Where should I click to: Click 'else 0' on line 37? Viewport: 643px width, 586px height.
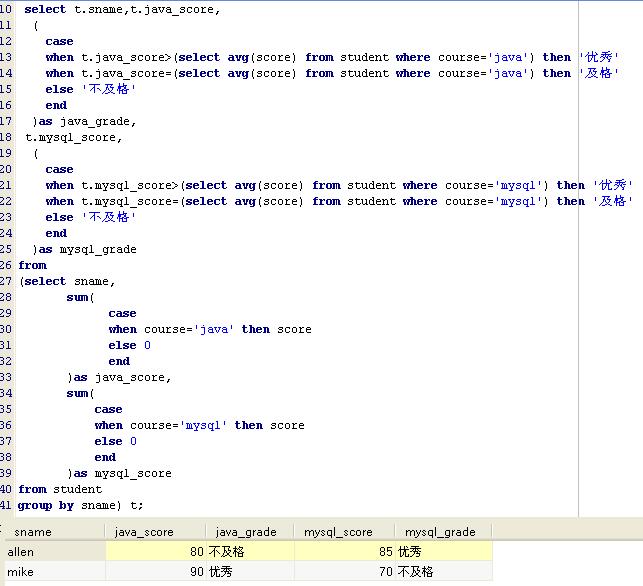[116, 441]
